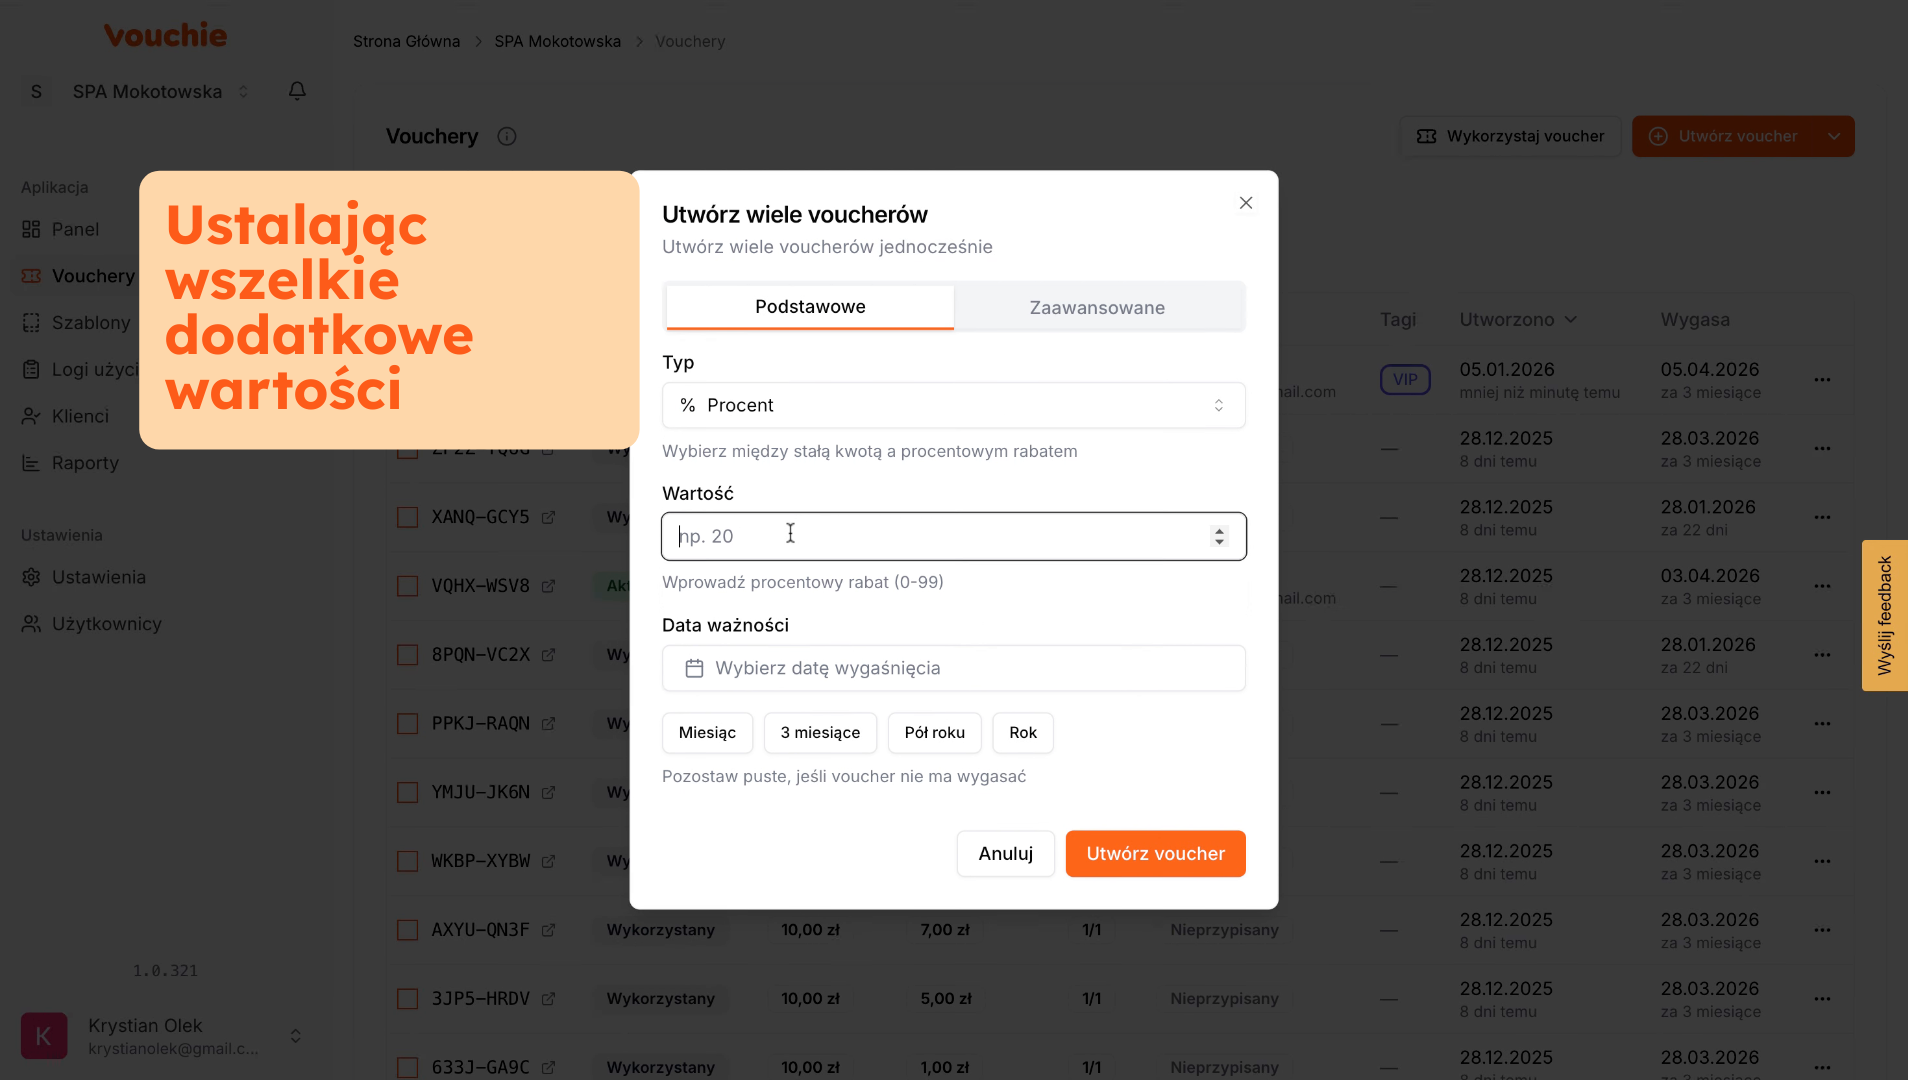Choose the 3 miesiące expiry preset

pos(820,733)
